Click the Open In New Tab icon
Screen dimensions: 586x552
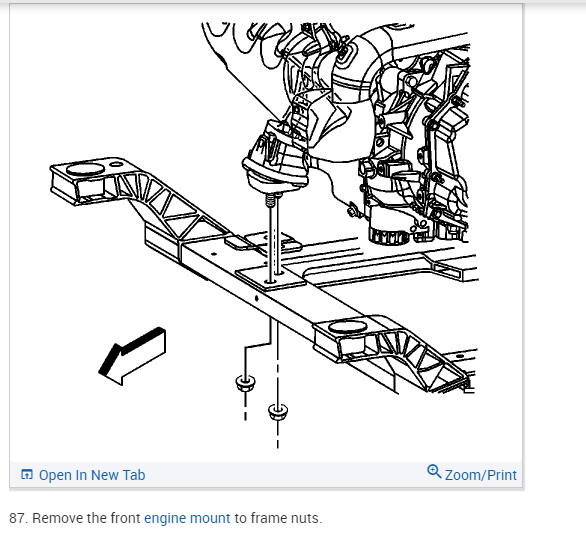(x=27, y=474)
